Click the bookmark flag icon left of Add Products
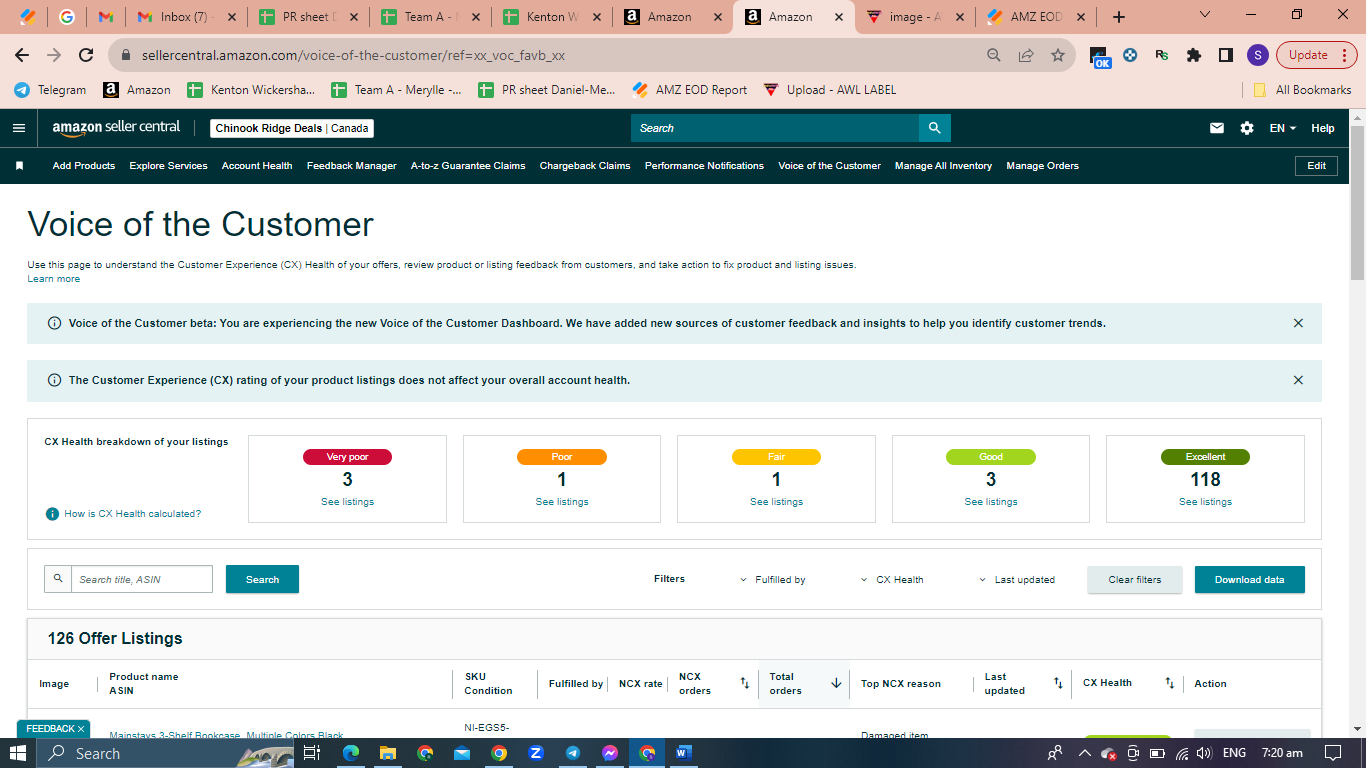 point(19,166)
